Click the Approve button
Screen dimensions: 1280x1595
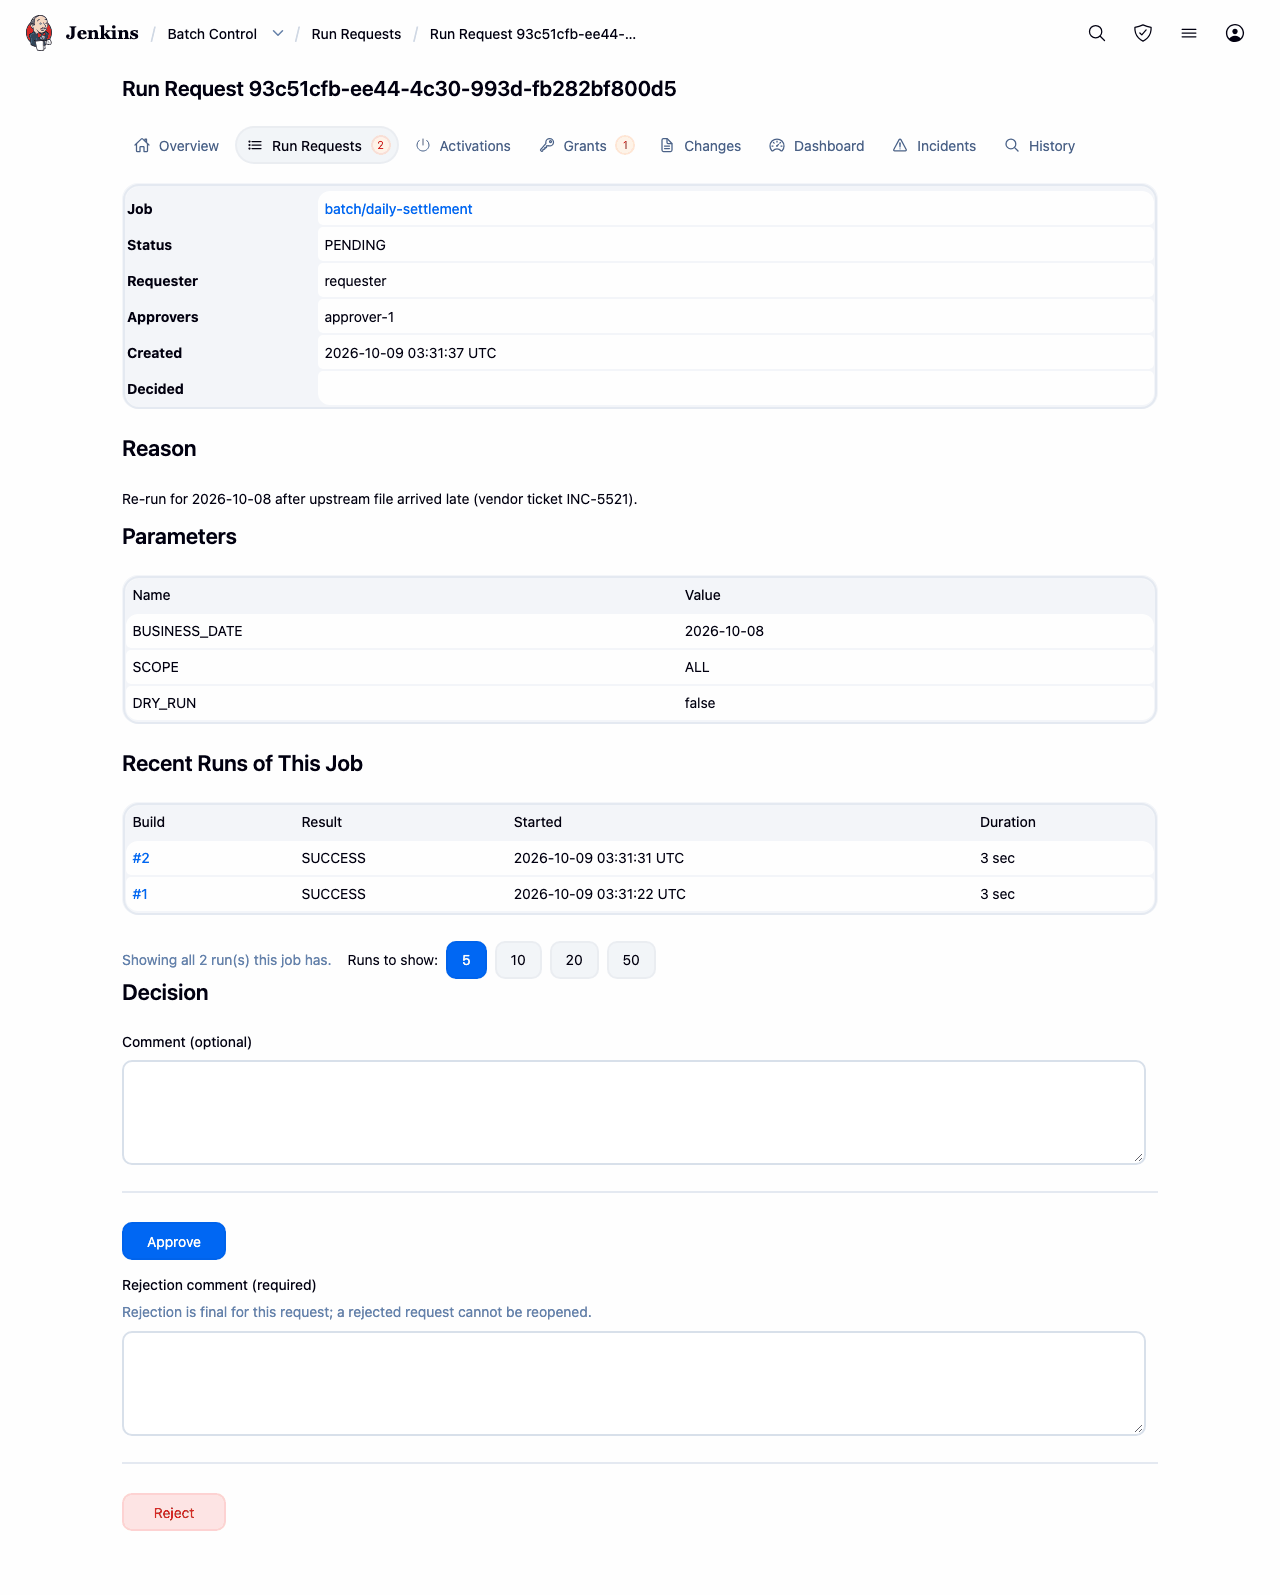174,1241
